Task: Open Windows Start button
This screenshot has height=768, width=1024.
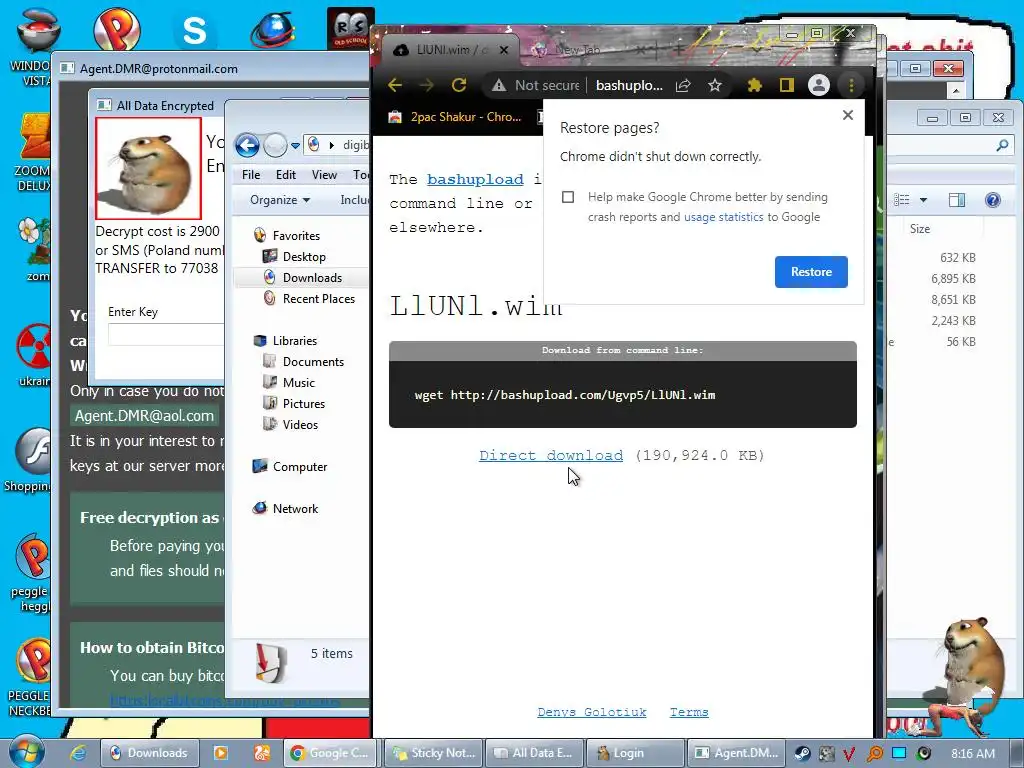Action: point(26,752)
